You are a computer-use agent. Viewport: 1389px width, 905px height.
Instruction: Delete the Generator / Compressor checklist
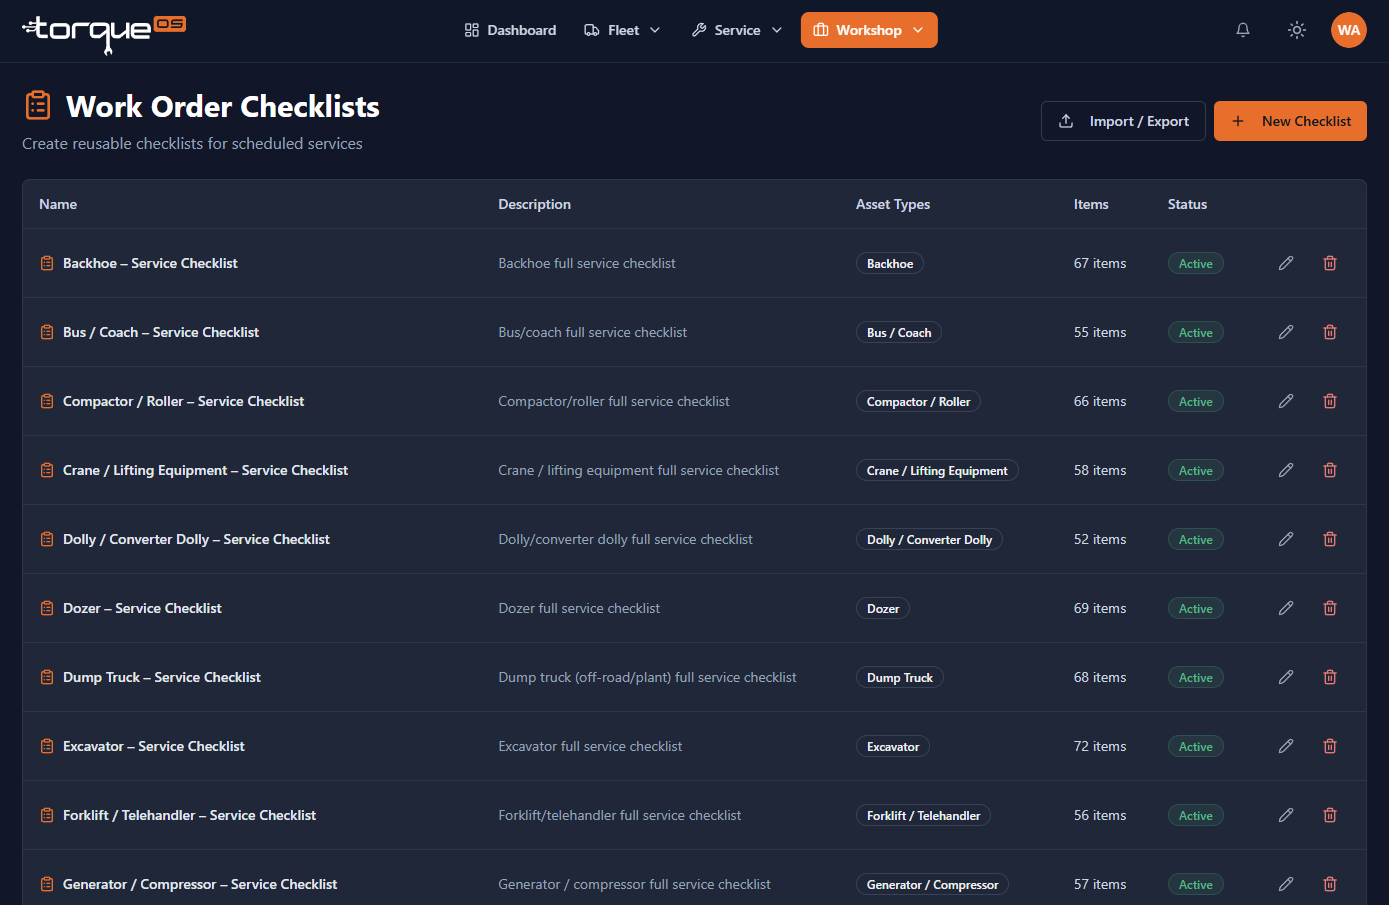click(x=1330, y=884)
